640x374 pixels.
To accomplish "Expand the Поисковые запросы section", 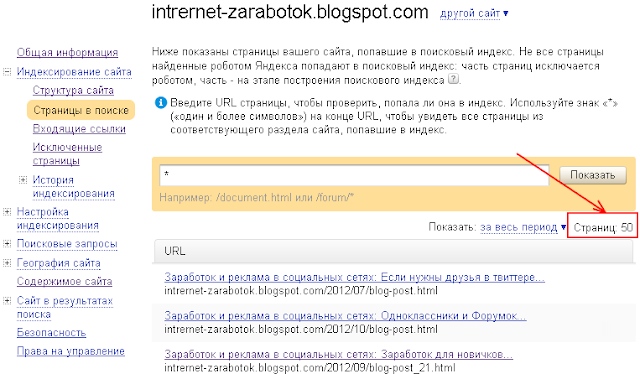I will click(7, 244).
